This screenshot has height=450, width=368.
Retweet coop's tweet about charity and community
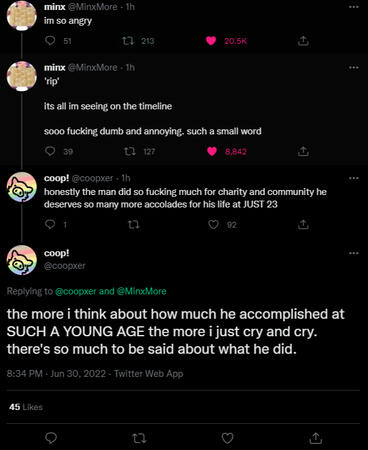point(134,225)
